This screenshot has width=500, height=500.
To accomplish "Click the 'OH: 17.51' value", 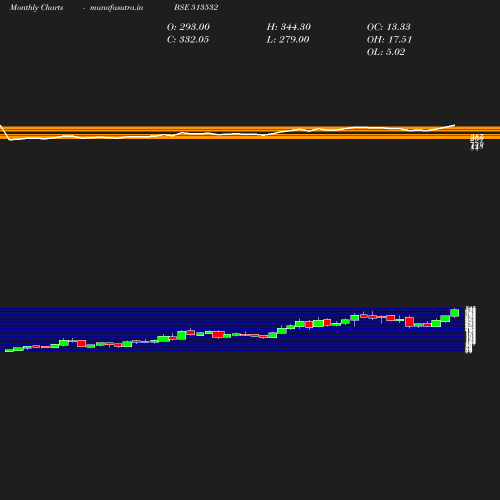I will tap(389, 39).
